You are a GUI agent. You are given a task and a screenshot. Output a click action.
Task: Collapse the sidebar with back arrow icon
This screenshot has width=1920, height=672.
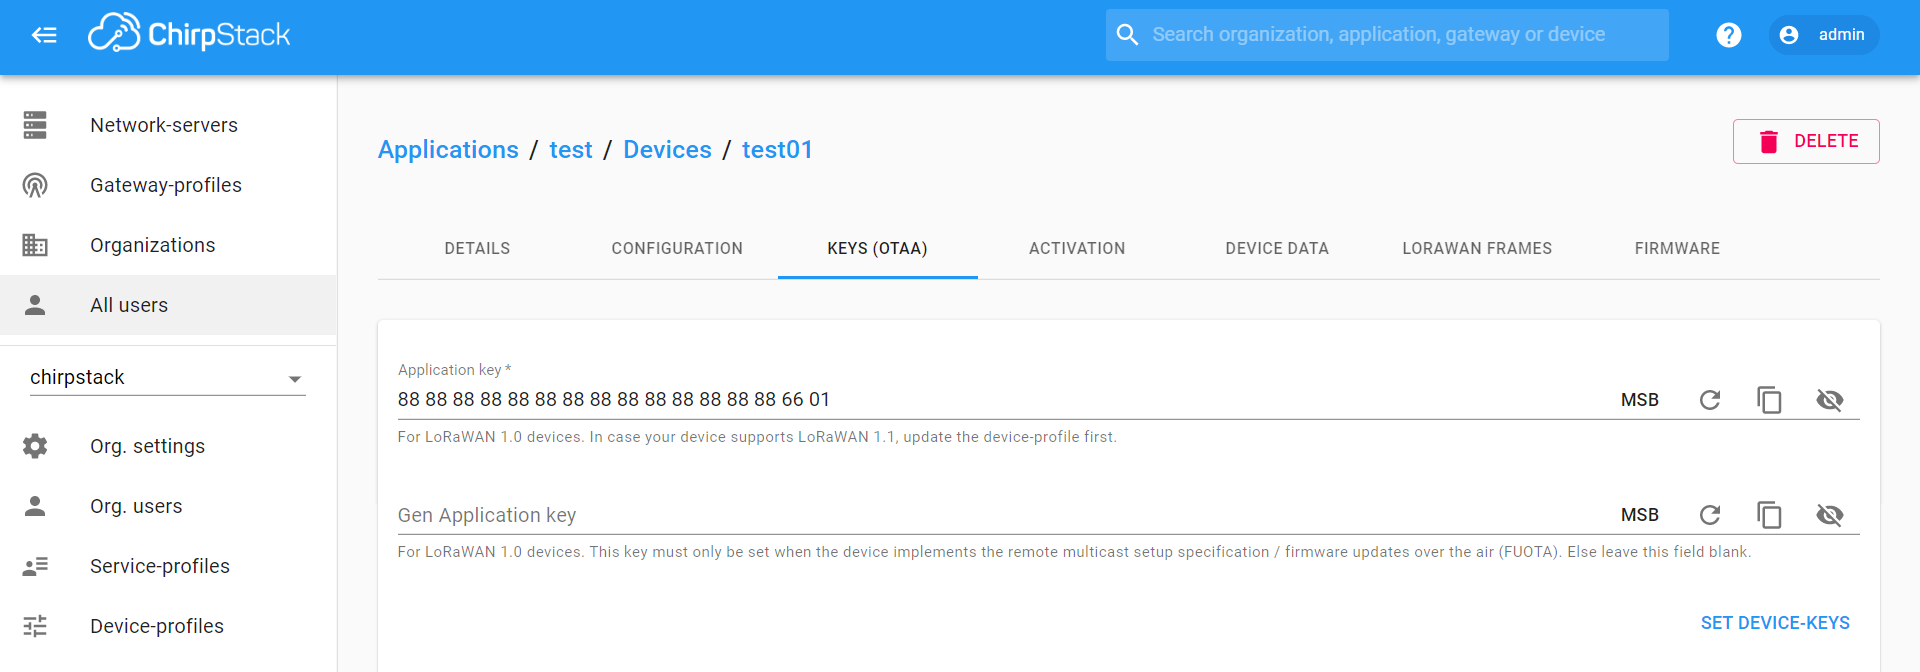tap(44, 35)
